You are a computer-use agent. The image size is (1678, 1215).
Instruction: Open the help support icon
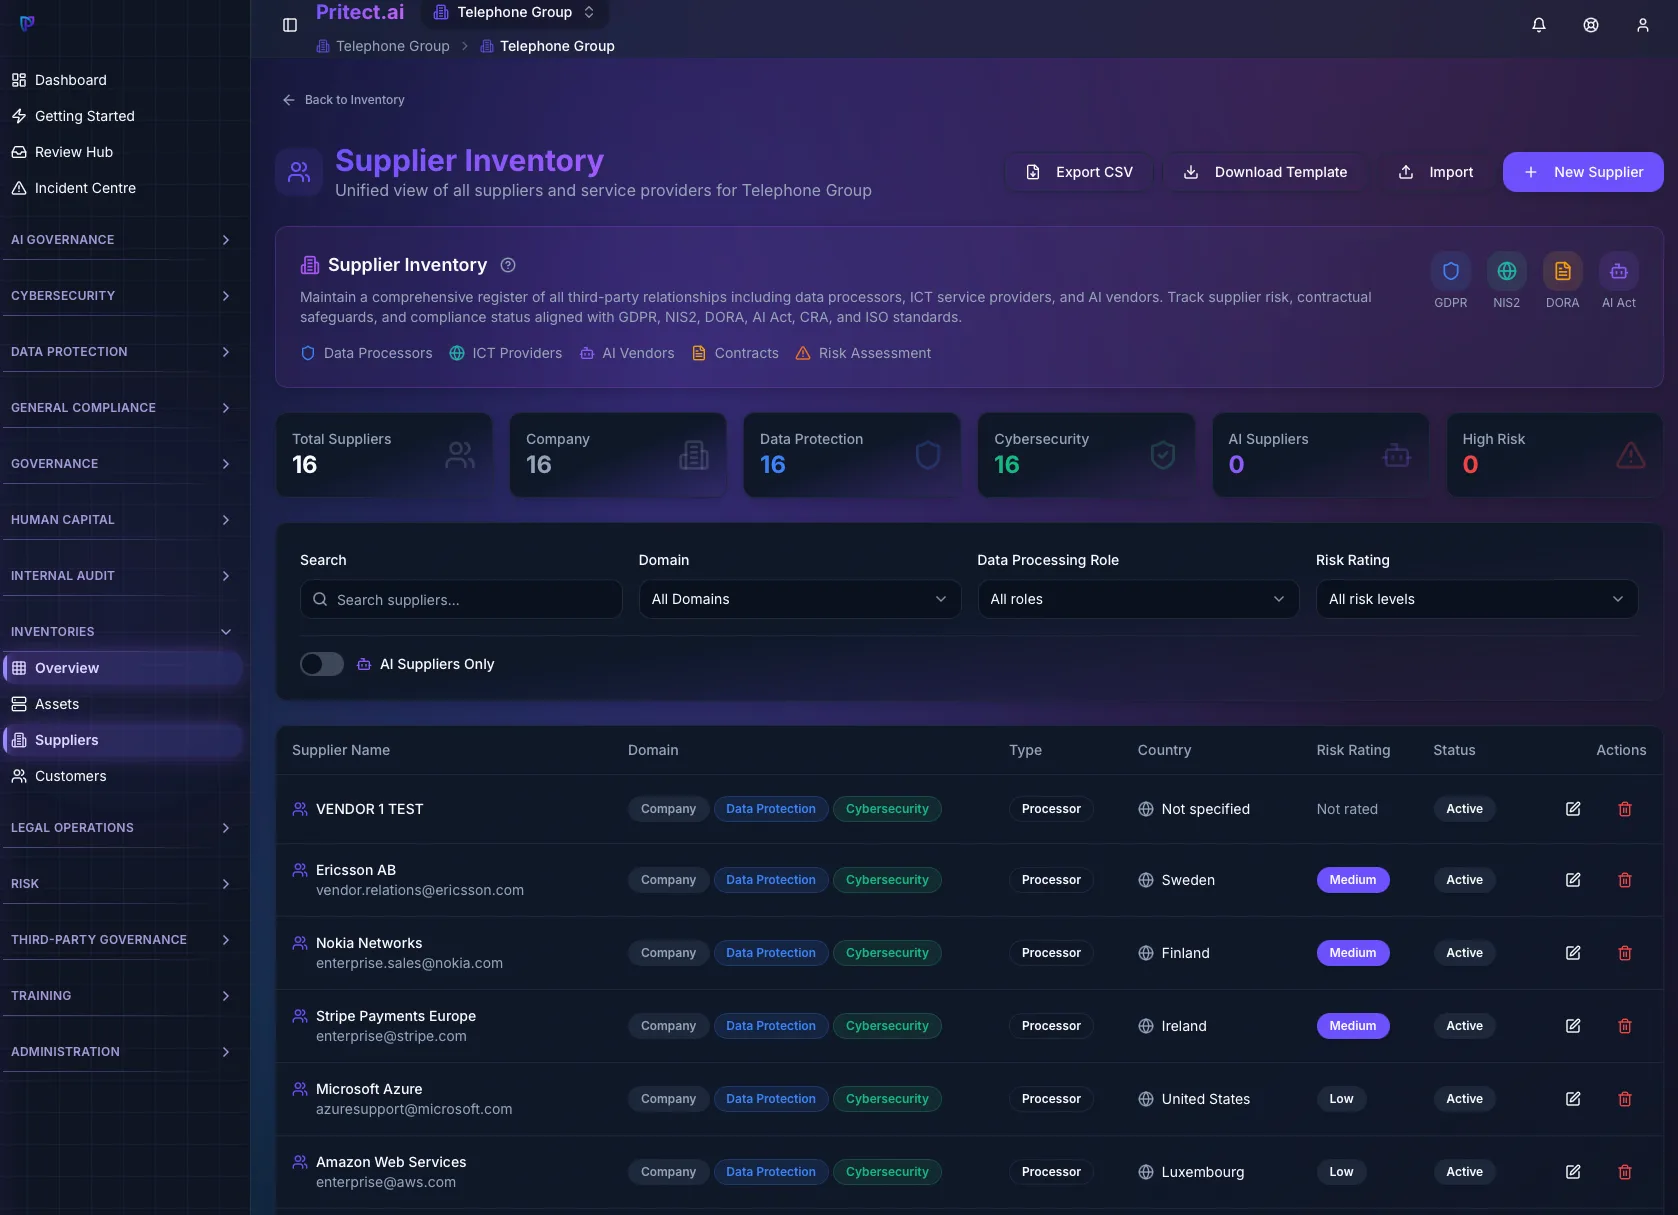(1591, 25)
